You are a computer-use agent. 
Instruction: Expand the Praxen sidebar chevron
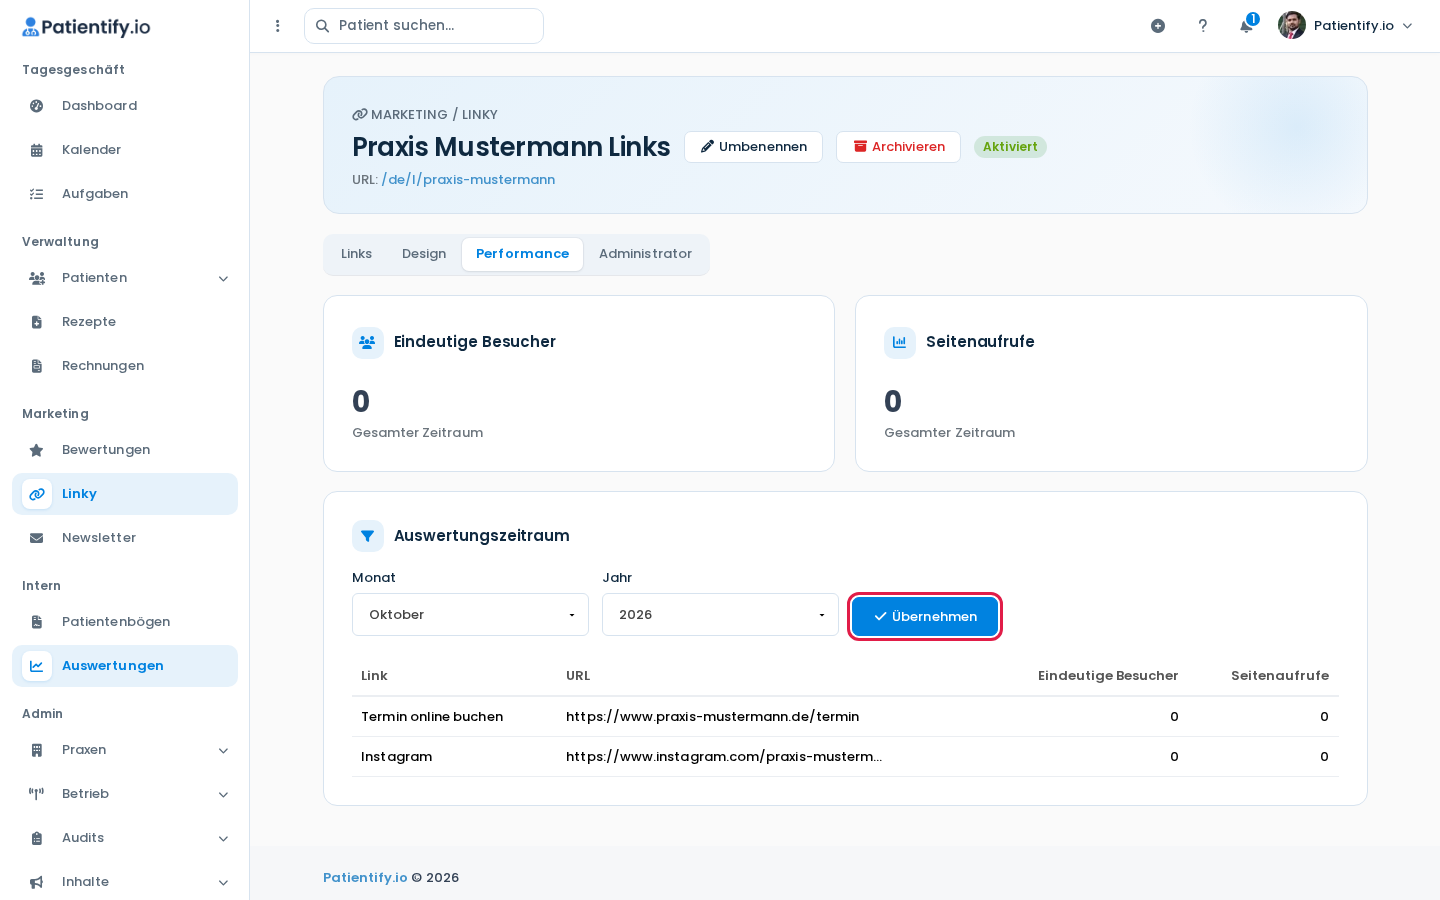223,751
